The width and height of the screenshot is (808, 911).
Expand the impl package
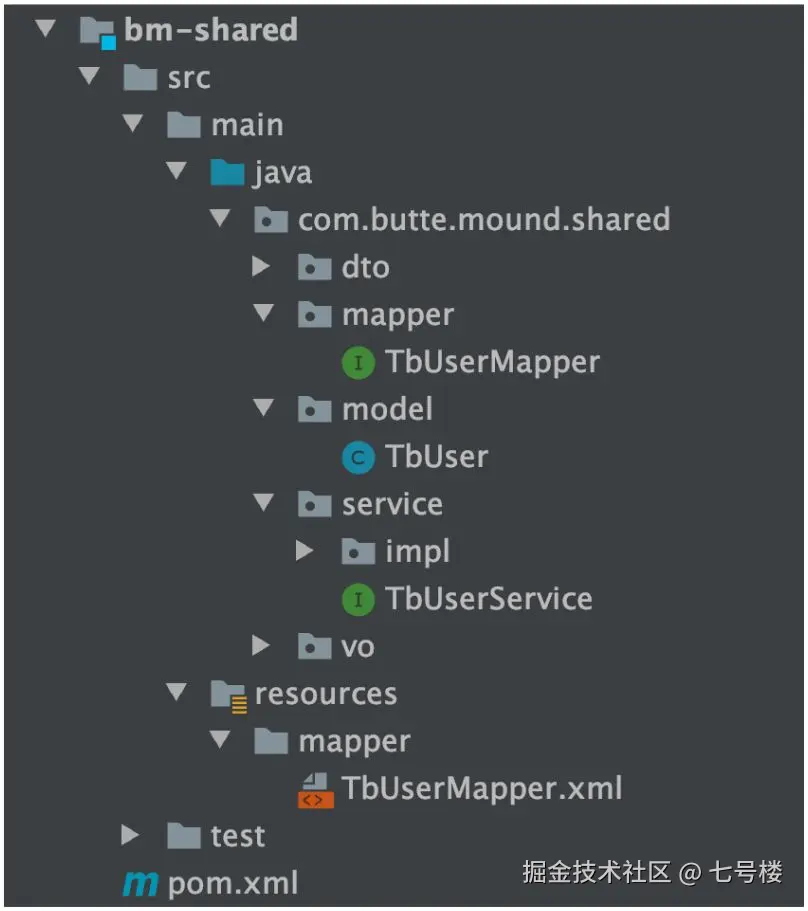coord(304,551)
